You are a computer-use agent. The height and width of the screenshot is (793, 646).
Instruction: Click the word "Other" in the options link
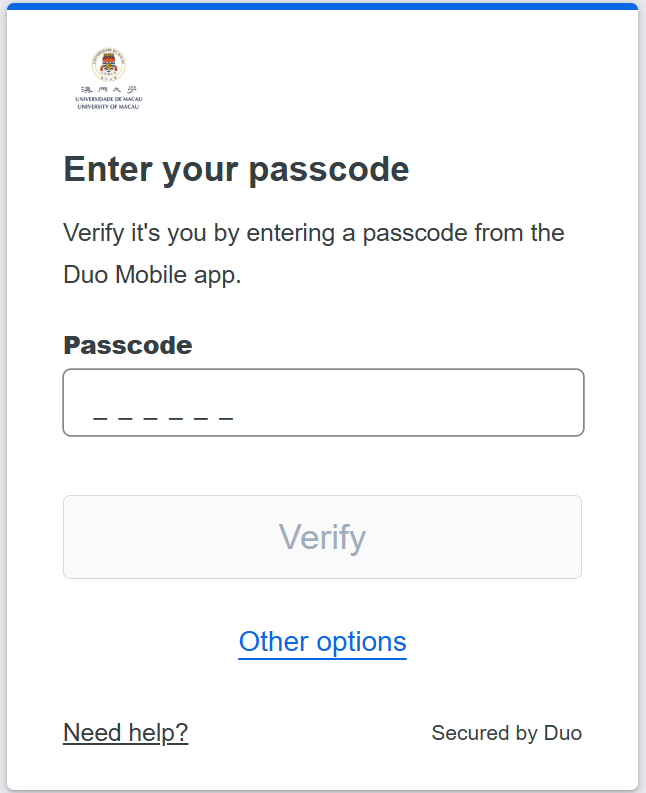[x=273, y=641]
